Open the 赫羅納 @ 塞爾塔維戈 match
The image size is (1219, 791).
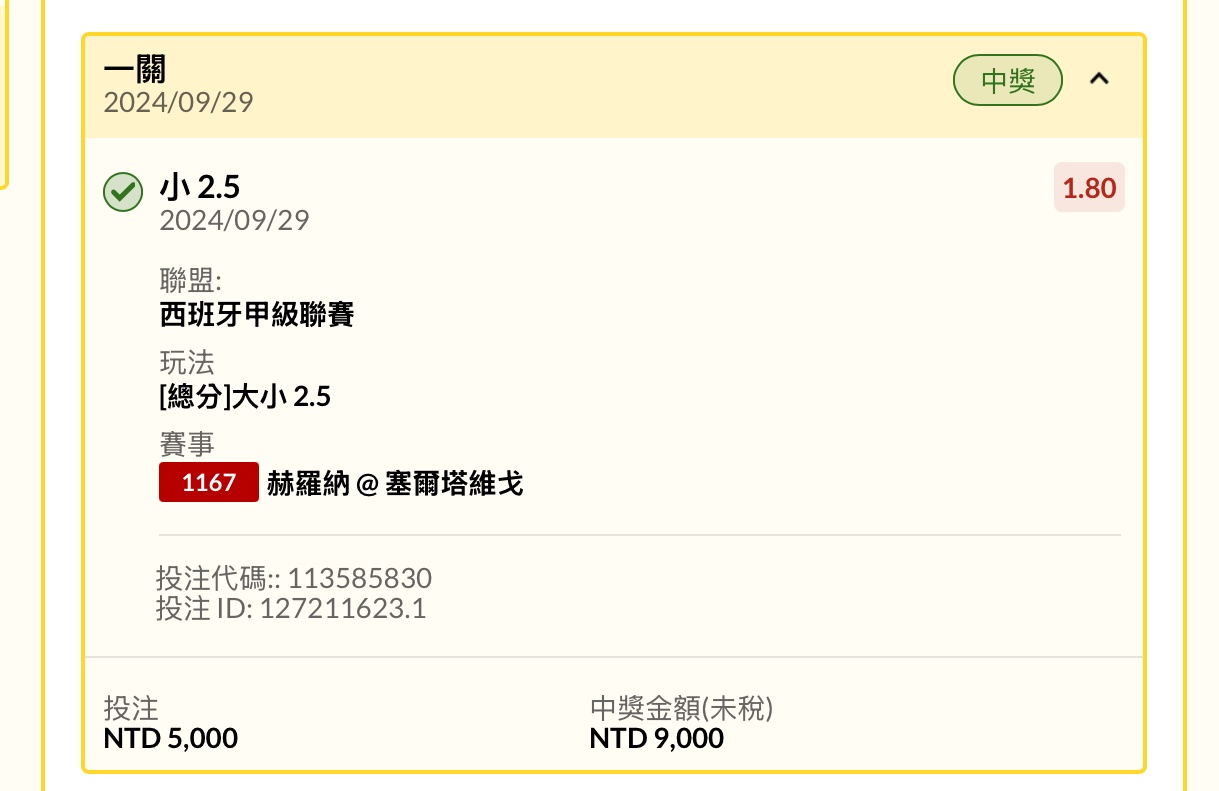[x=395, y=485]
